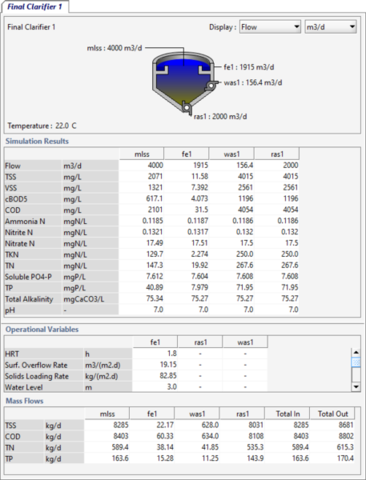The image size is (366, 480).
Task: Click the Operational Variables scrollbar thumb
Action: [x=356, y=362]
